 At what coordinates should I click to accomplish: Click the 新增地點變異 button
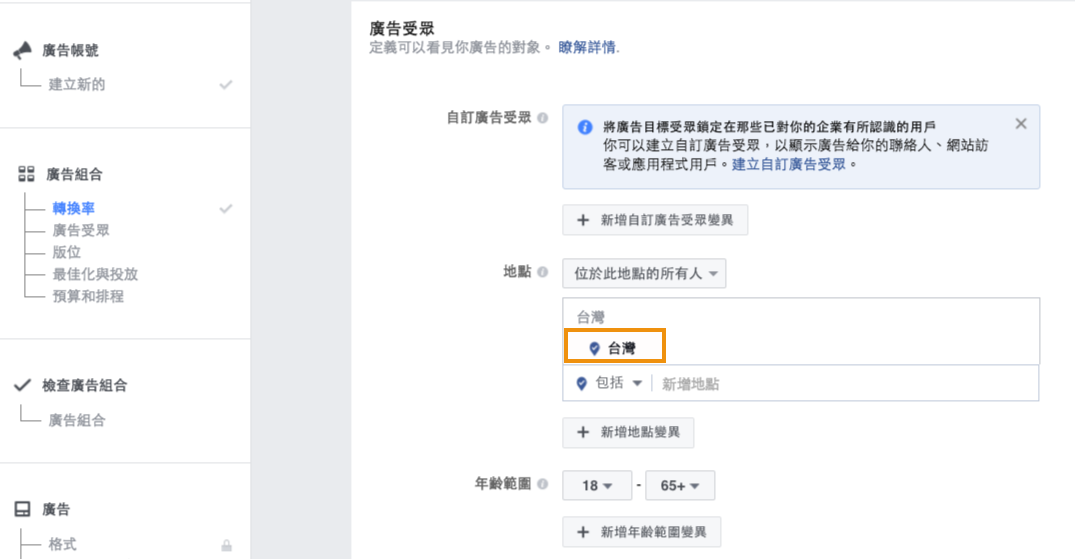[628, 433]
